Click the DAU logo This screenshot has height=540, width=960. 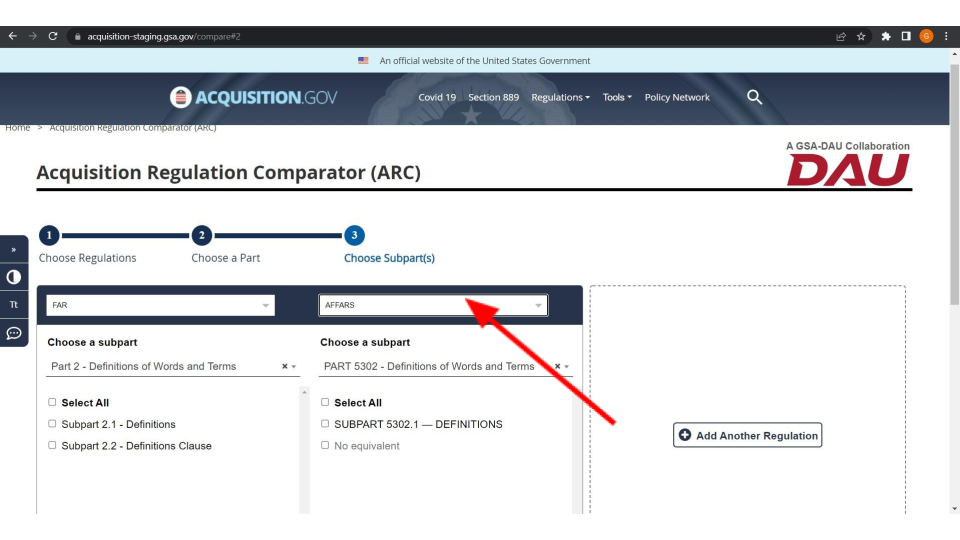pyautogui.click(x=847, y=168)
